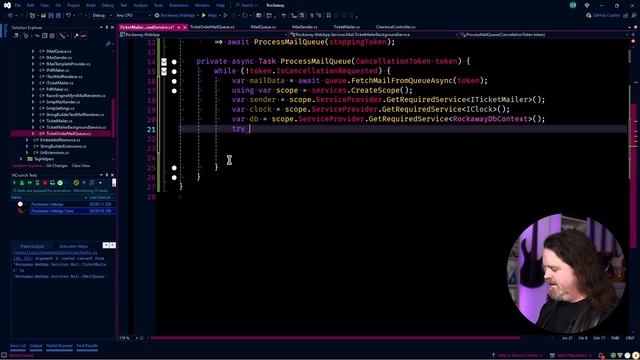Switch to the Class View panel tab

[x=81, y=166]
